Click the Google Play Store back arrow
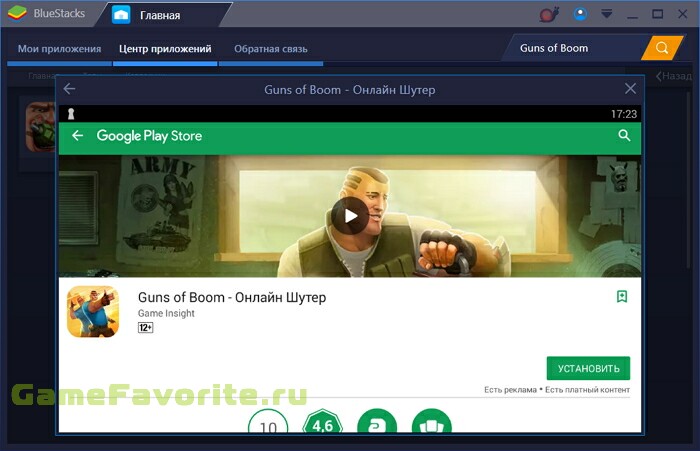This screenshot has height=451, width=700. pos(77,135)
